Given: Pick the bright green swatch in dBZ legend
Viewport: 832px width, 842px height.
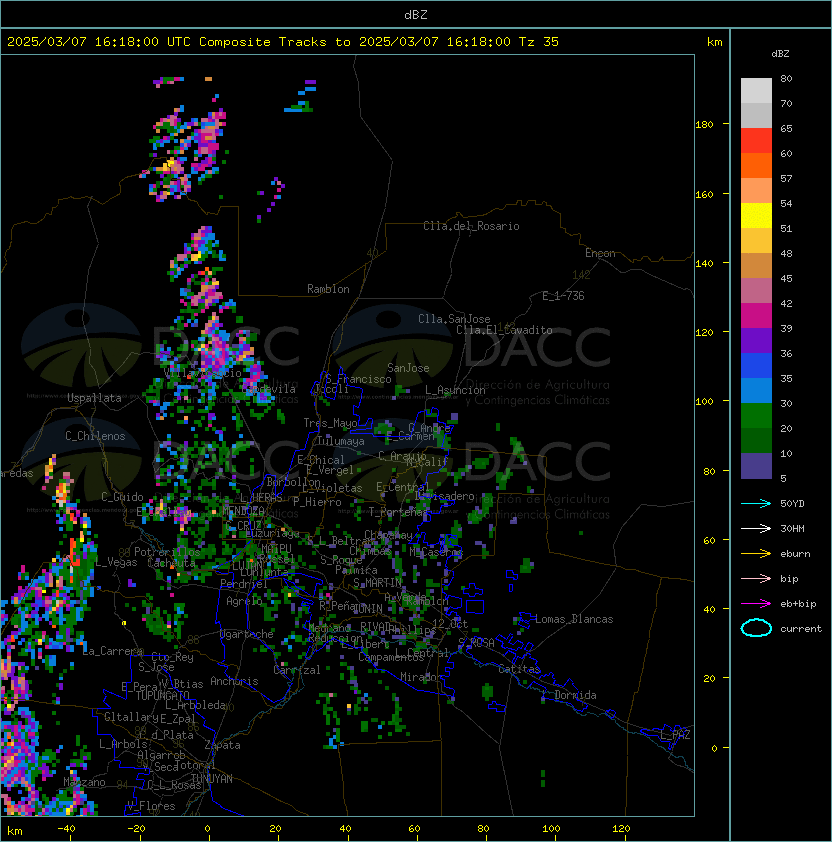Looking at the screenshot, I should [x=756, y=415].
